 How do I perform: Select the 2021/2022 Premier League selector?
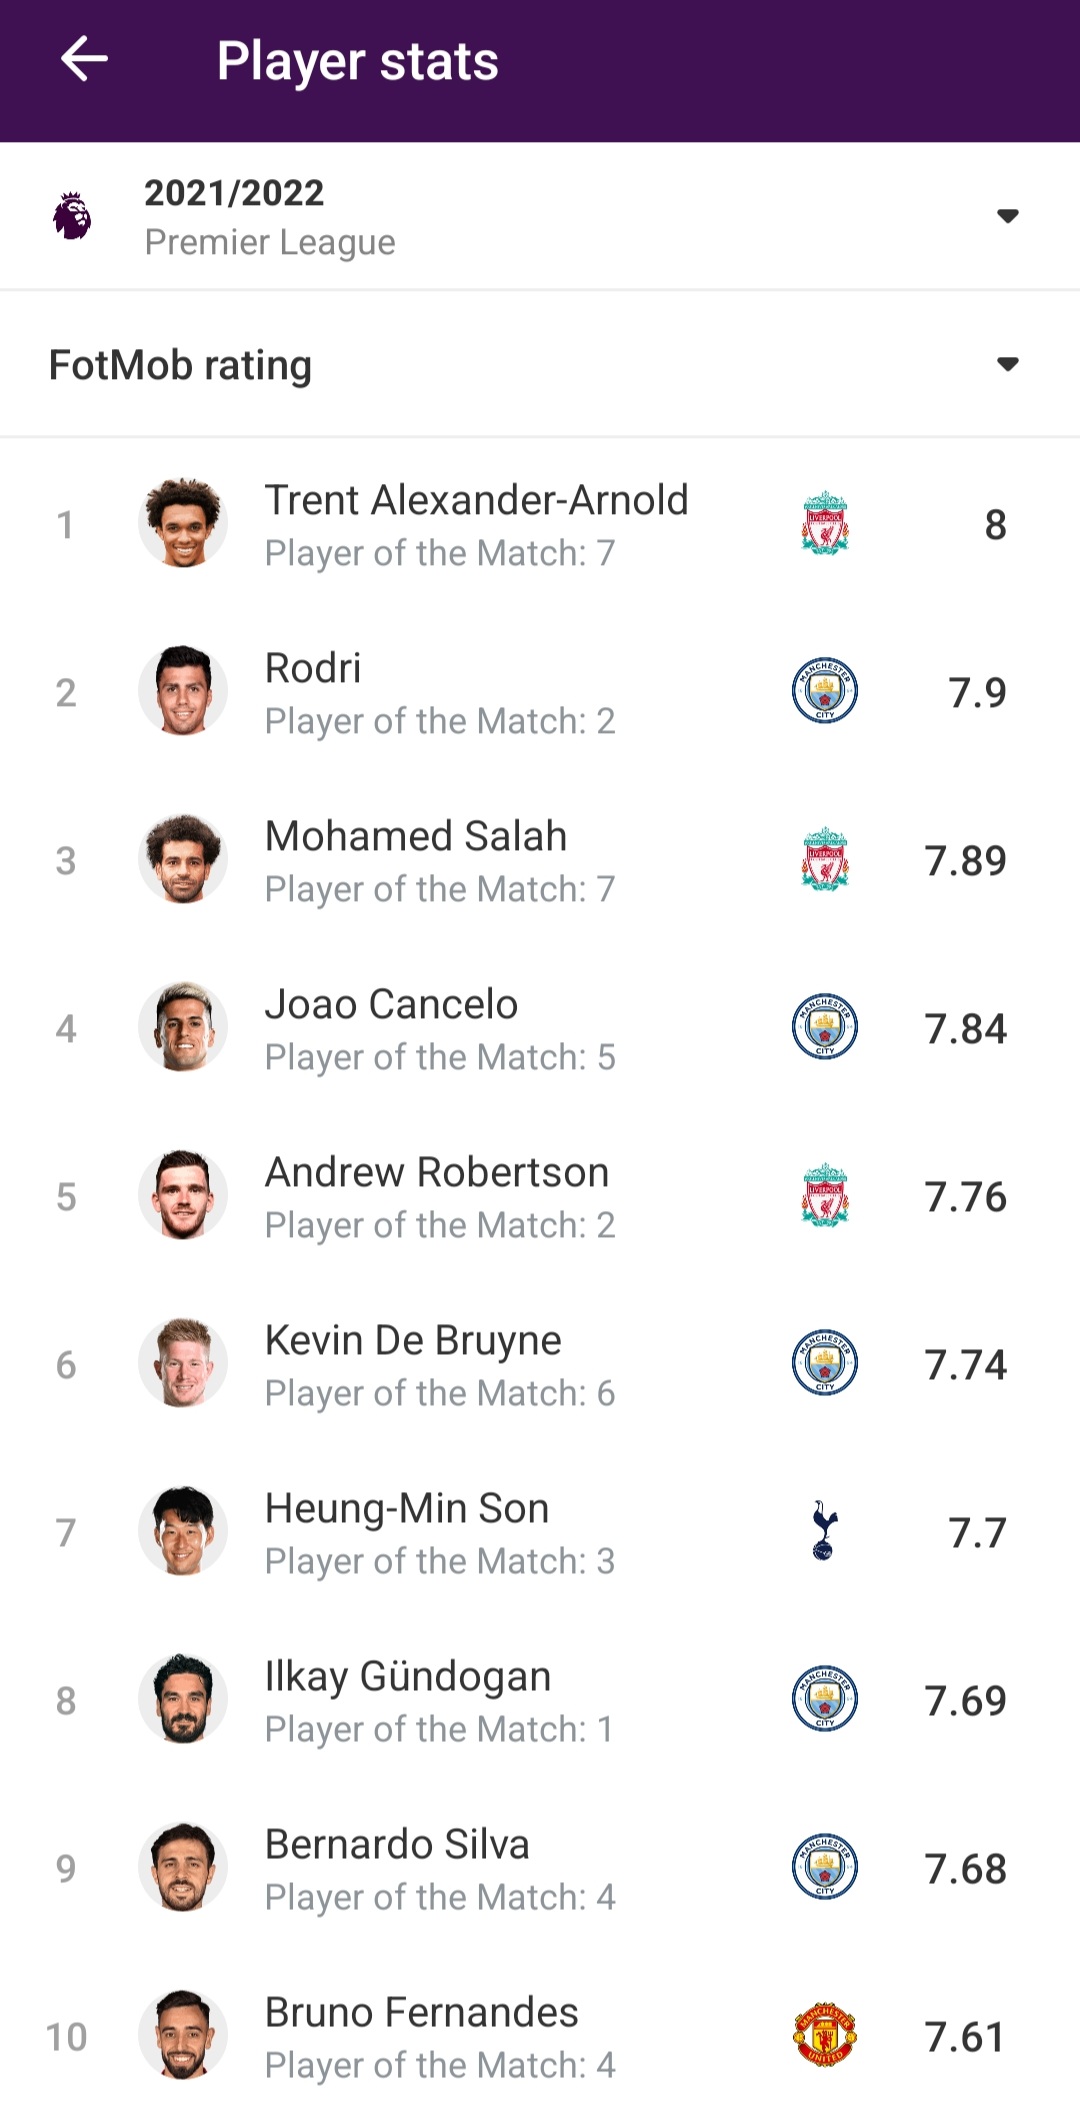(270, 216)
